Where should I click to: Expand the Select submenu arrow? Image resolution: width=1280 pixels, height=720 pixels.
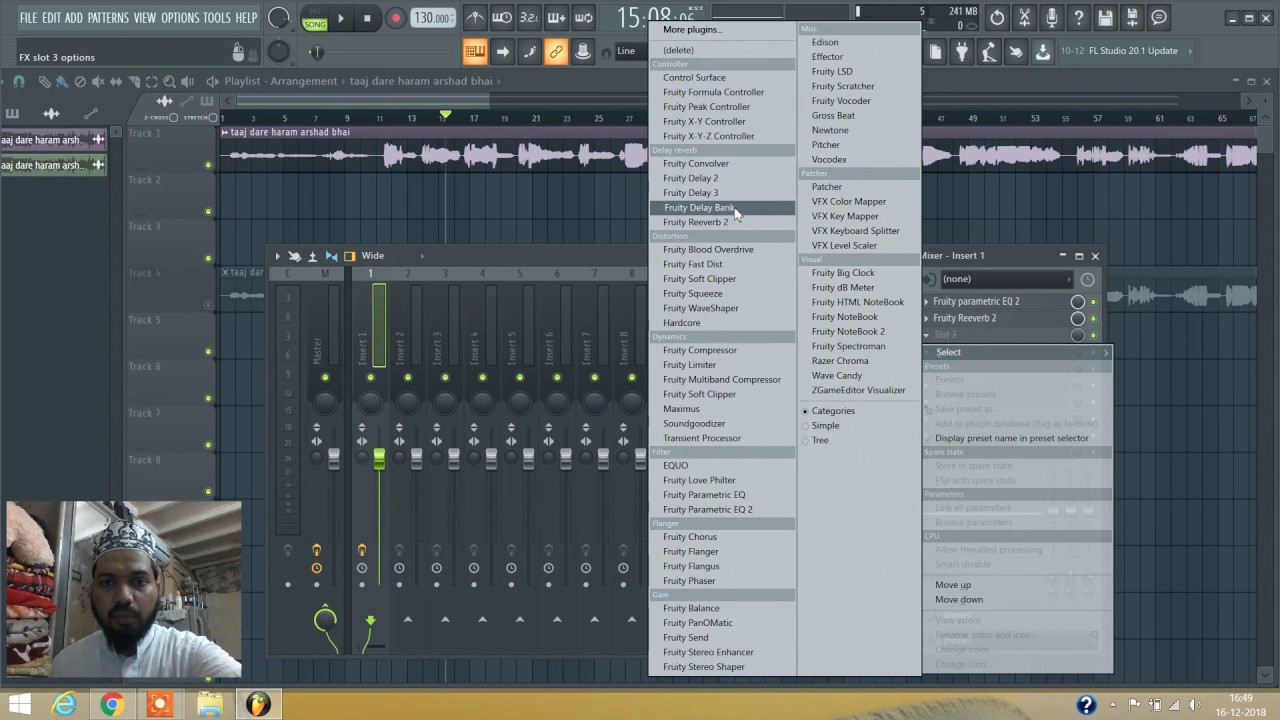point(1105,353)
